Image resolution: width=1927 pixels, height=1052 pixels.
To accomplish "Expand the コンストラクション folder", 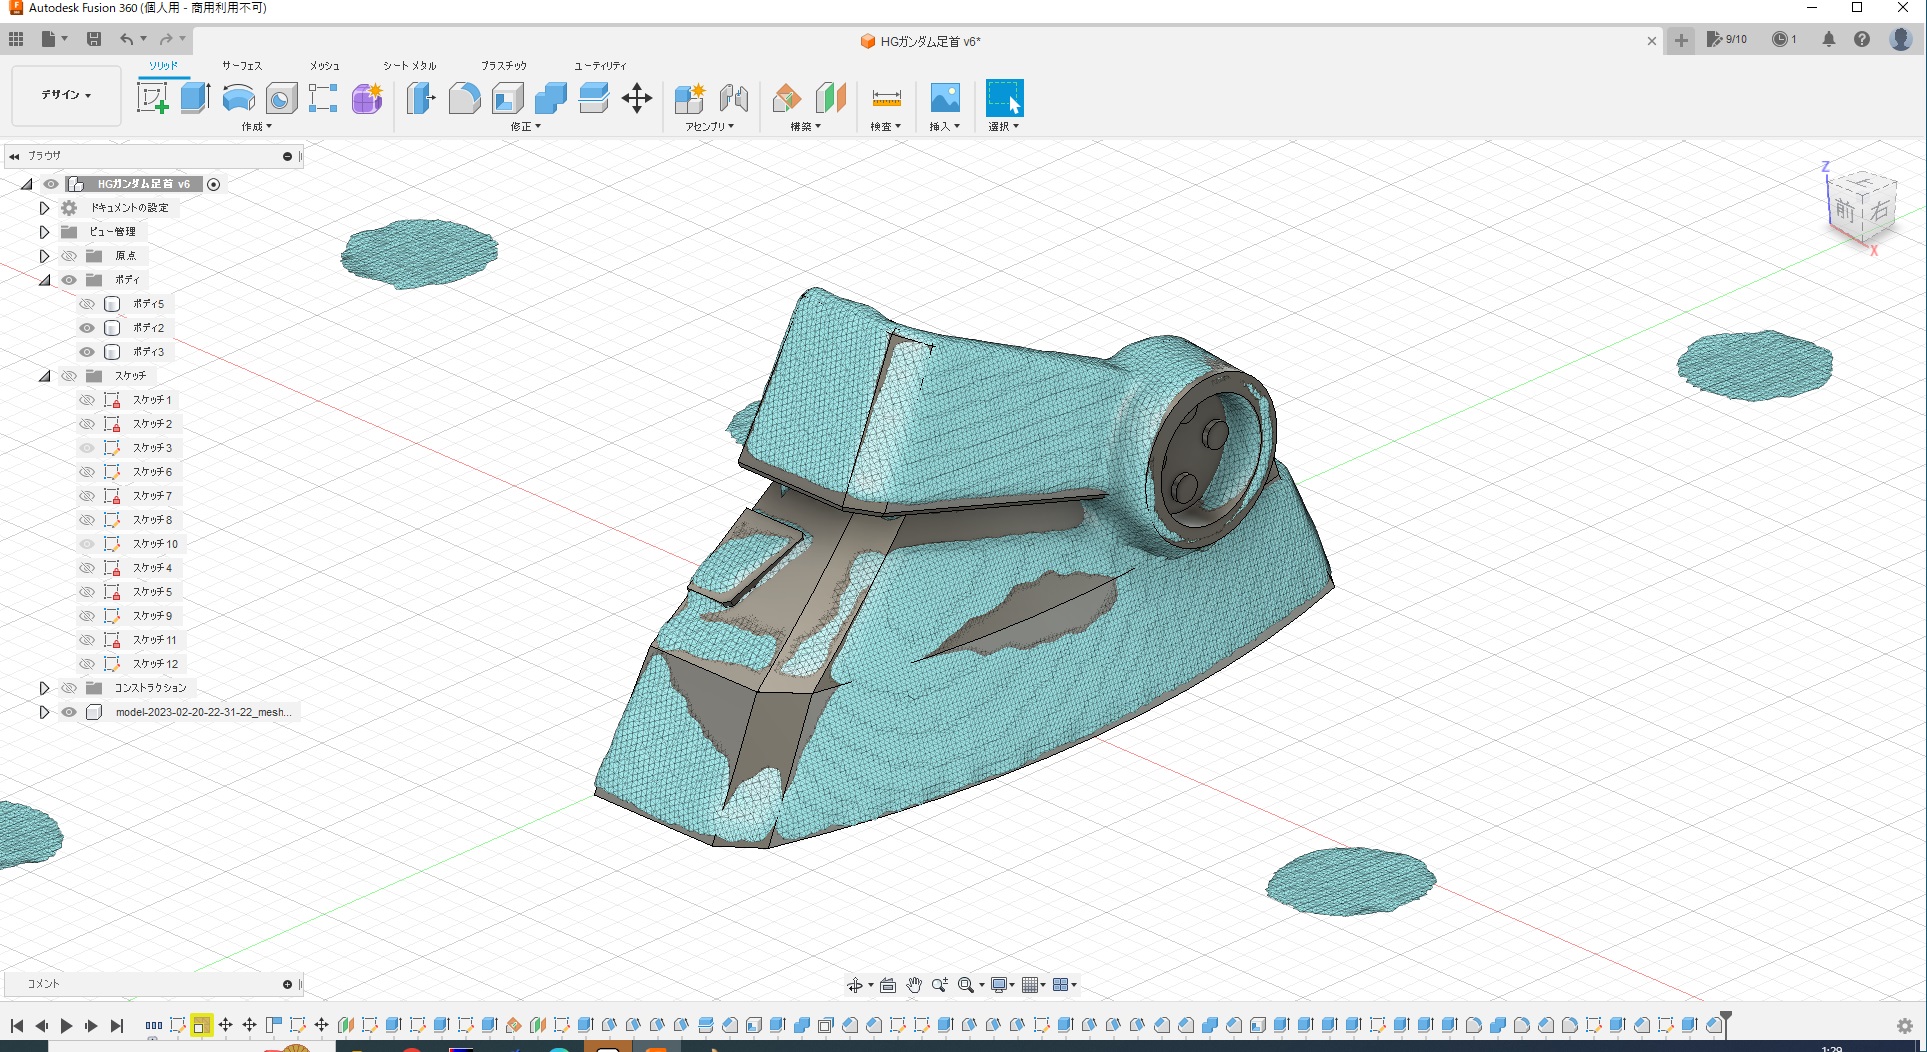I will click(x=44, y=688).
